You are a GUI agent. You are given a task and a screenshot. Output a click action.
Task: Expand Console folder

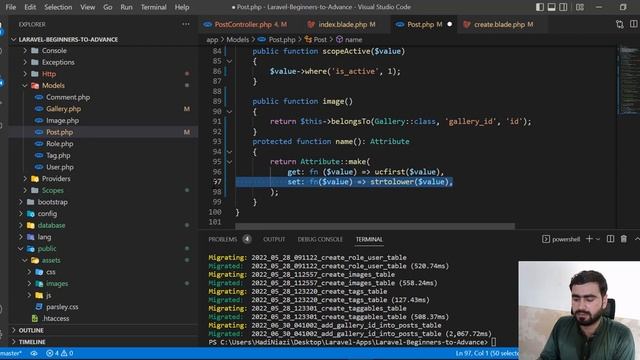click(54, 51)
